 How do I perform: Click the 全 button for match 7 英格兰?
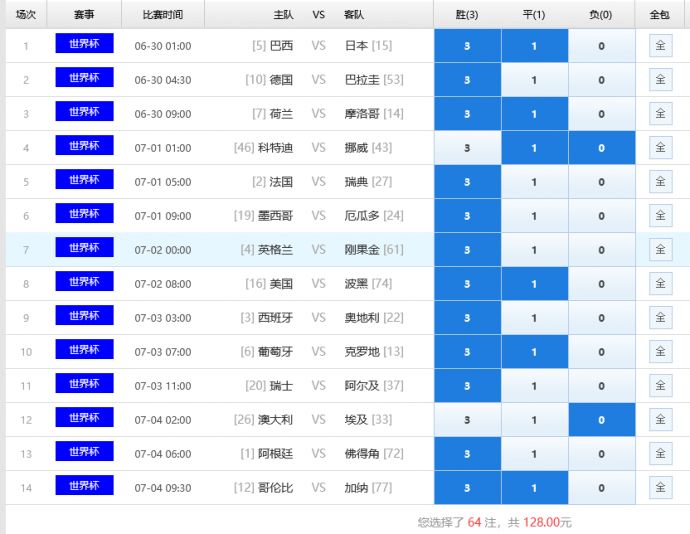[661, 250]
